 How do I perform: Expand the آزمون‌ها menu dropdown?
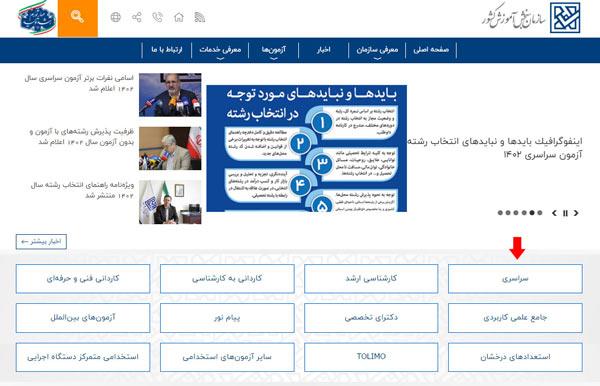[274, 50]
